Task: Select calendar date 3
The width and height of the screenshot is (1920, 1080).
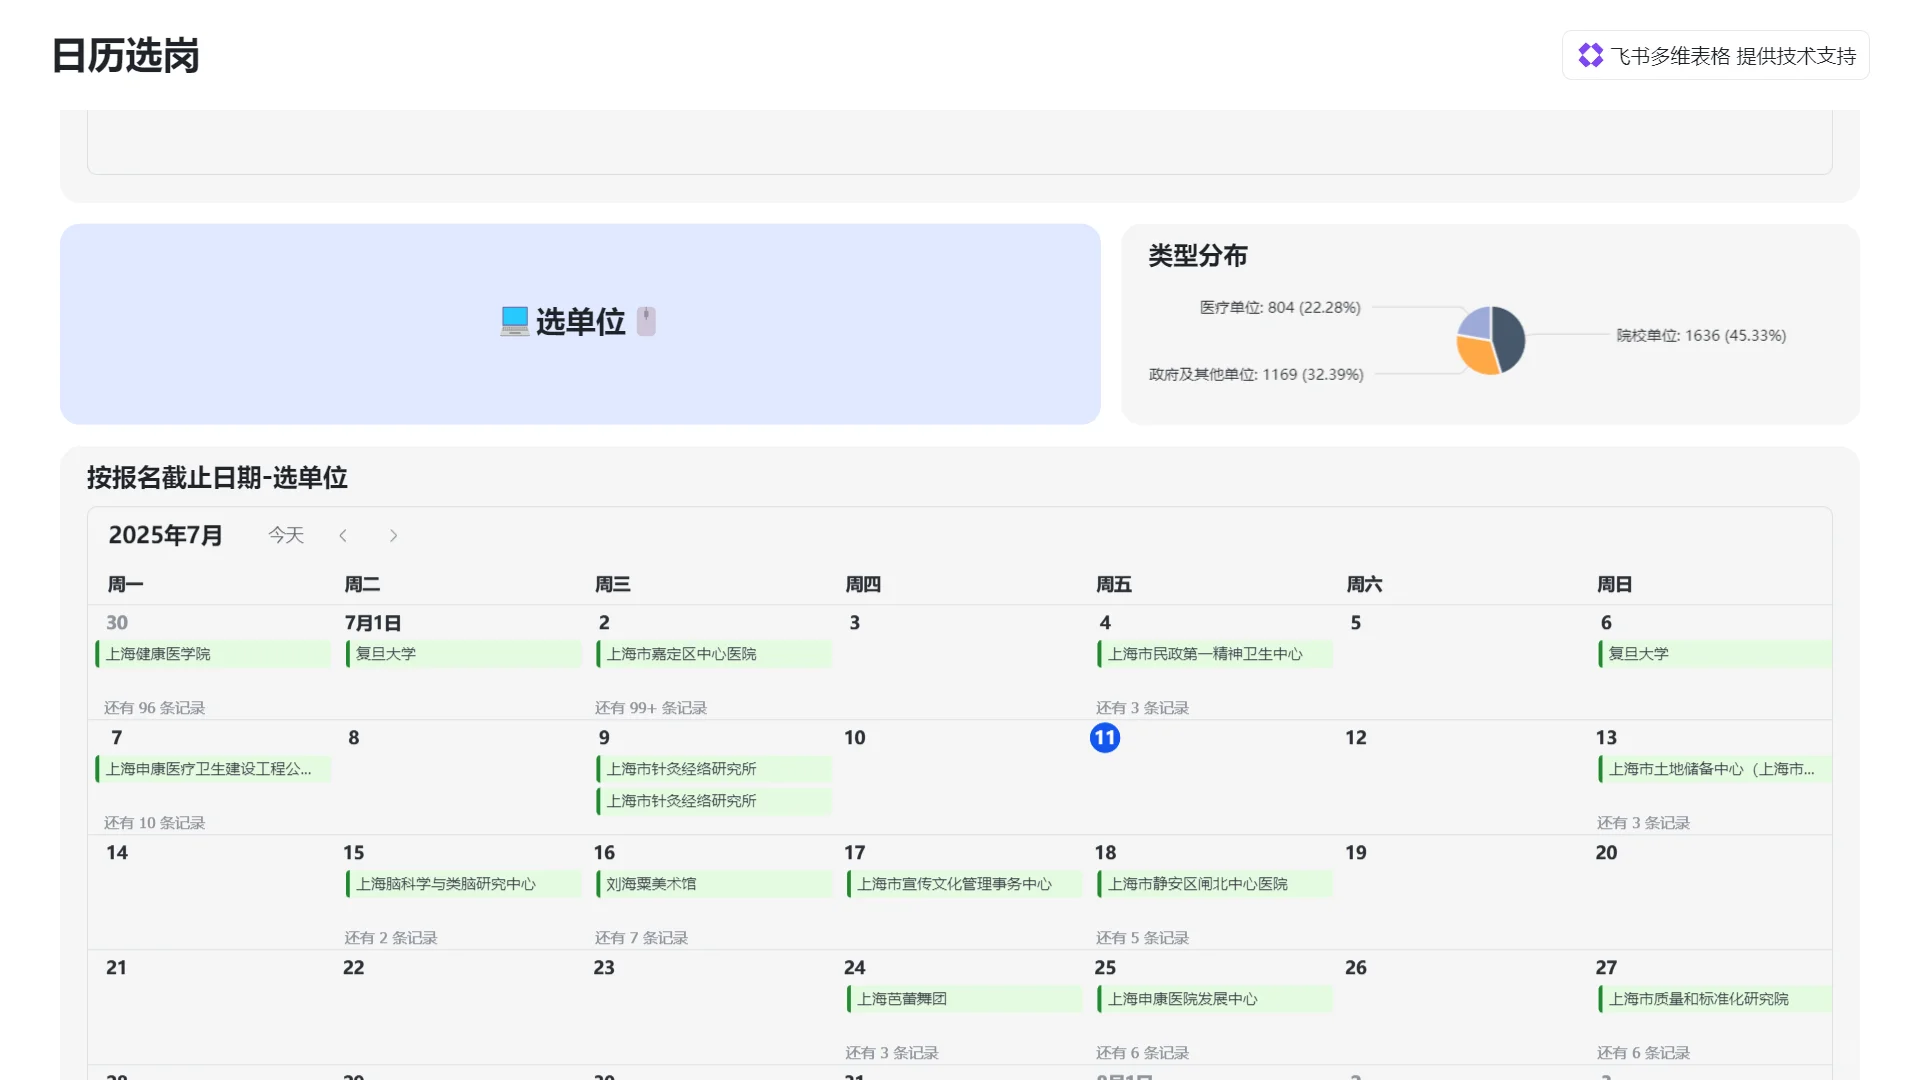Action: click(855, 623)
